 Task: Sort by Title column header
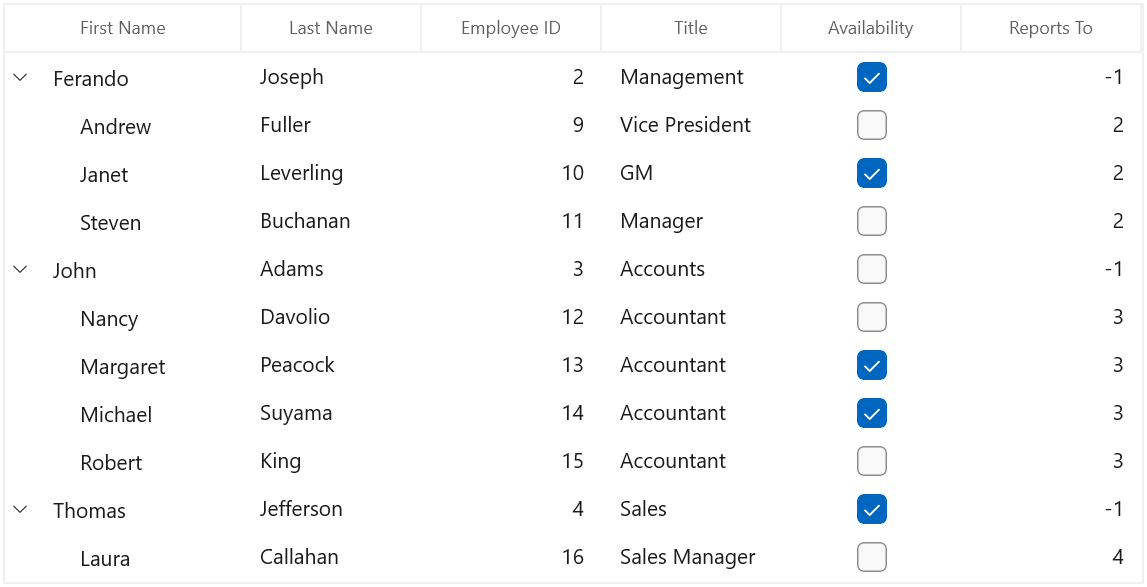691,28
